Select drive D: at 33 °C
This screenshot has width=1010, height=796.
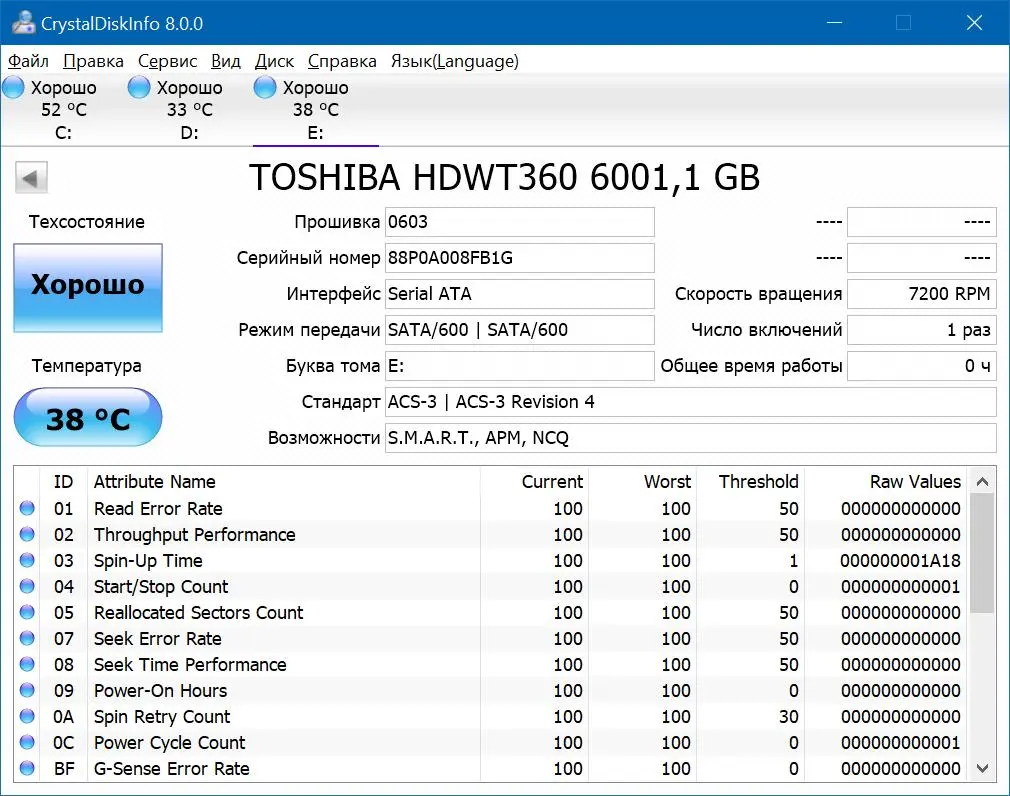pyautogui.click(x=189, y=109)
